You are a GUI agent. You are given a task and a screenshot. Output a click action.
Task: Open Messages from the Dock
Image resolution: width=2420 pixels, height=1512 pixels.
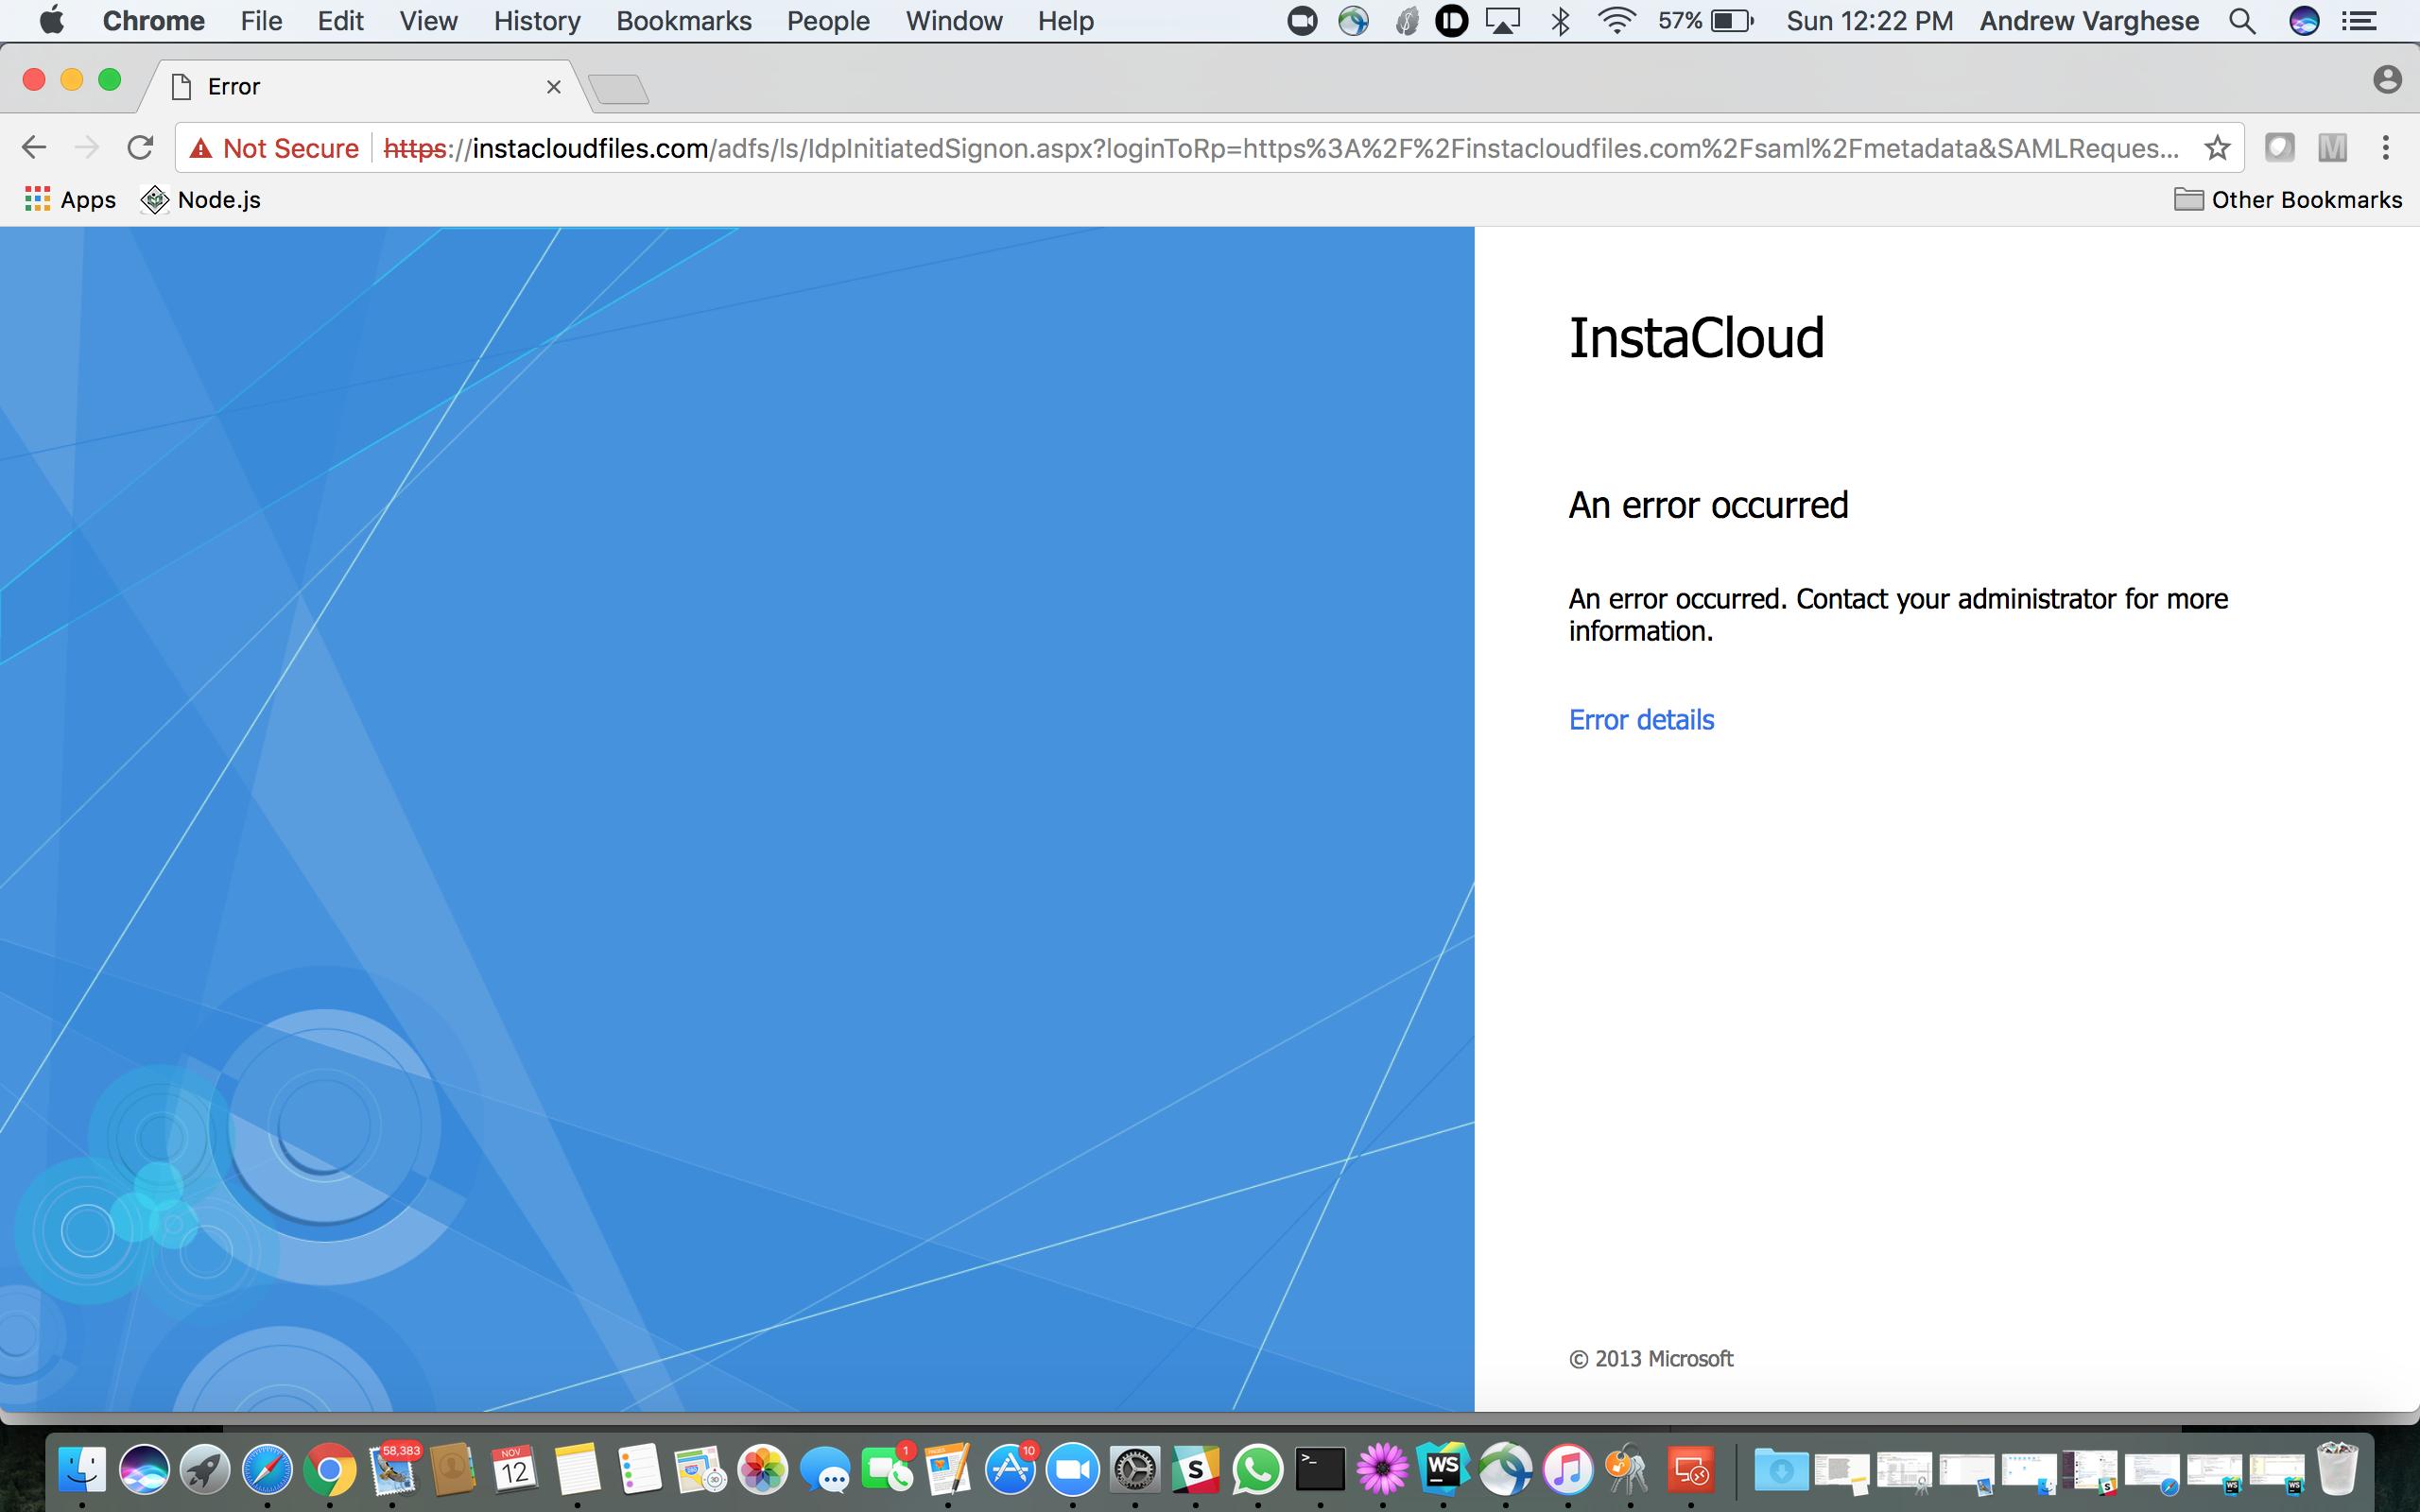825,1470
